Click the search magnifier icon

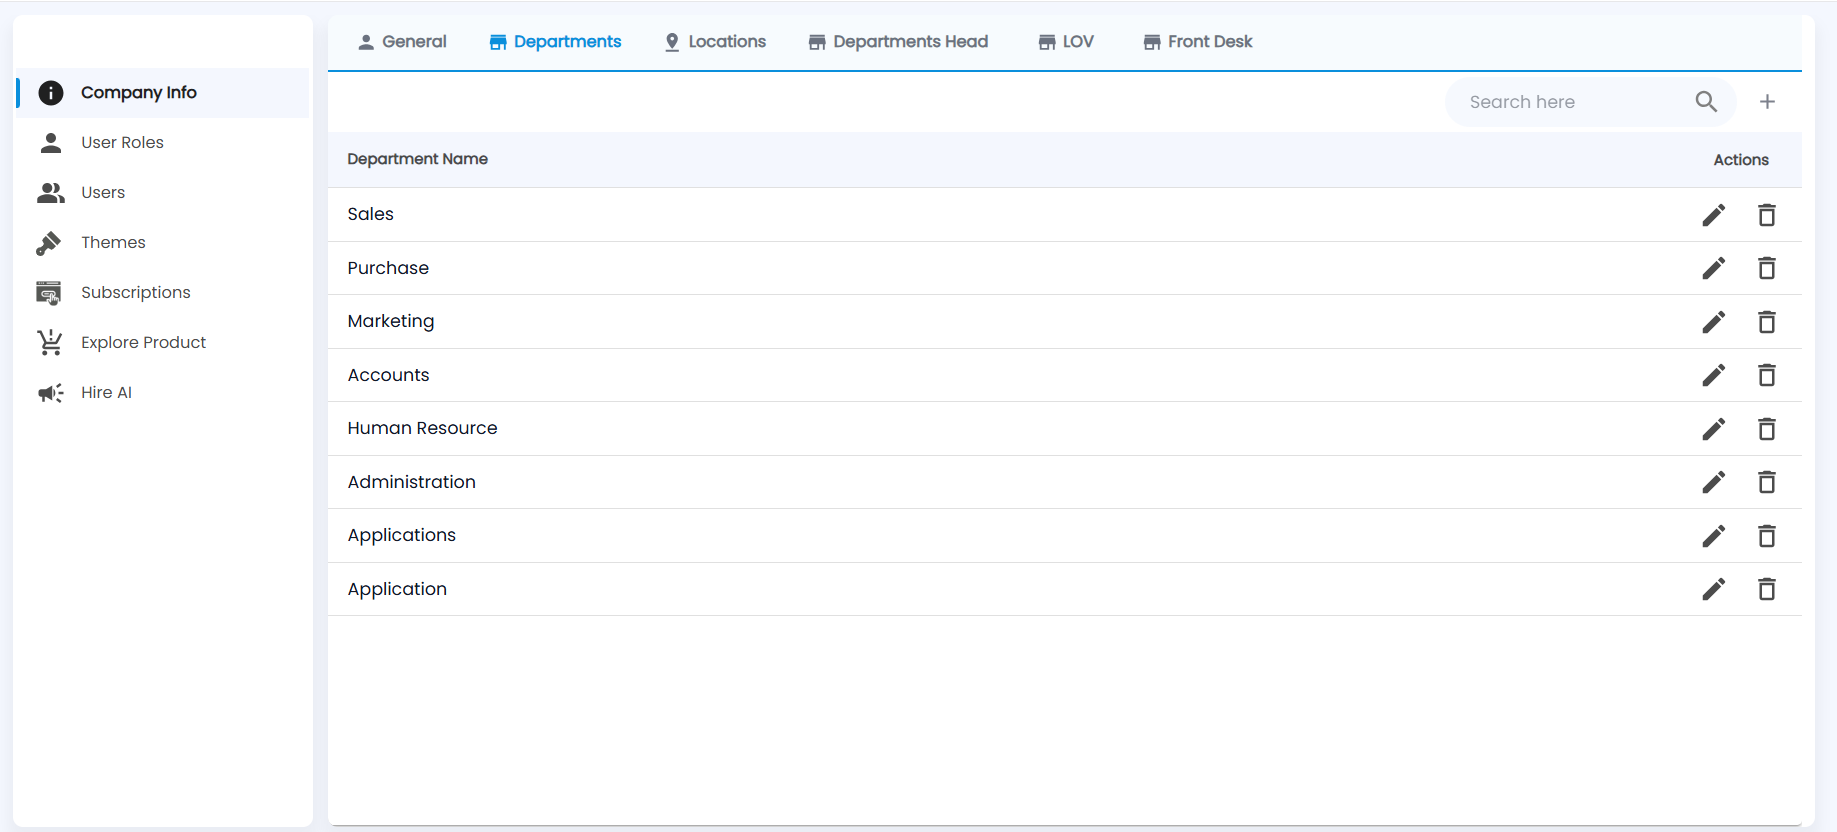coord(1706,102)
